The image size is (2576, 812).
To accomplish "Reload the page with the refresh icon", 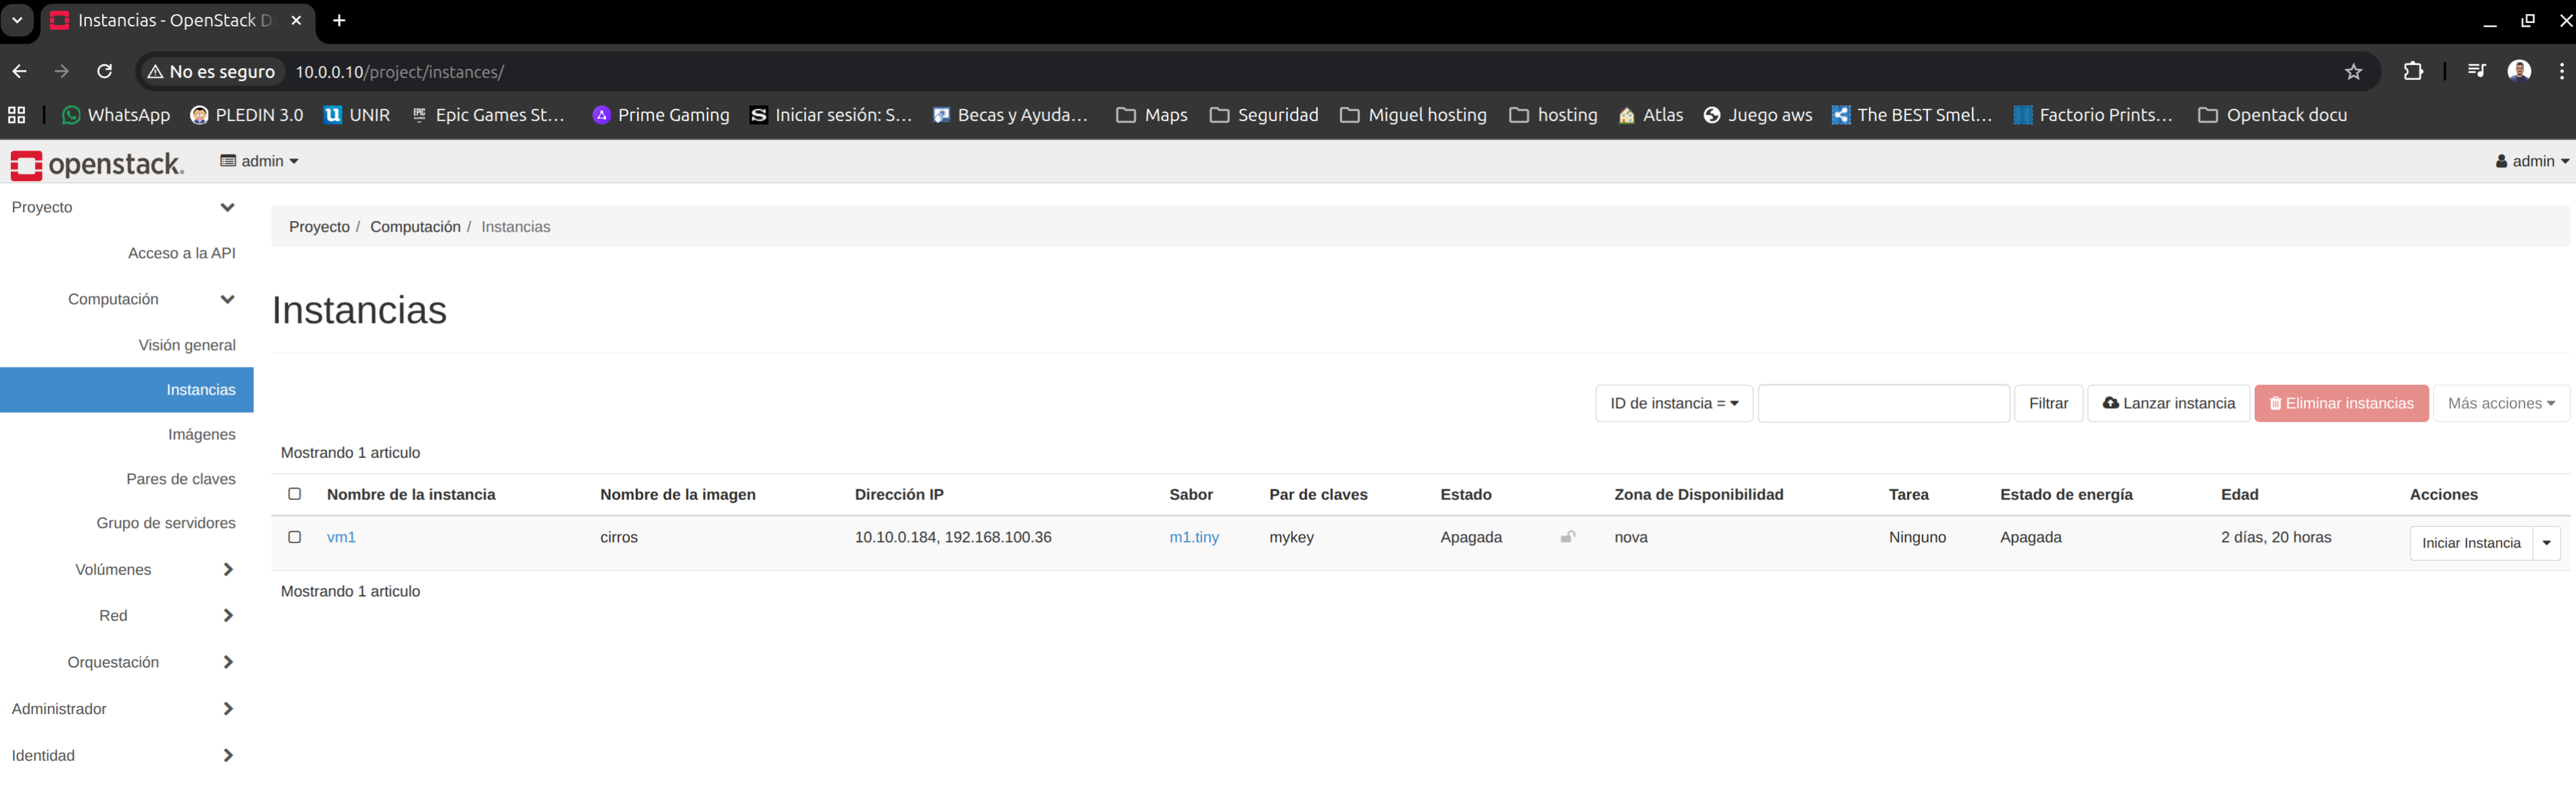I will pyautogui.click(x=104, y=71).
